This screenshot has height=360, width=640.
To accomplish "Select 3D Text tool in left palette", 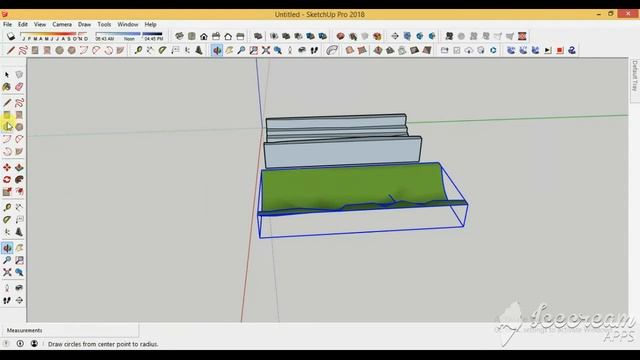I will point(19,232).
